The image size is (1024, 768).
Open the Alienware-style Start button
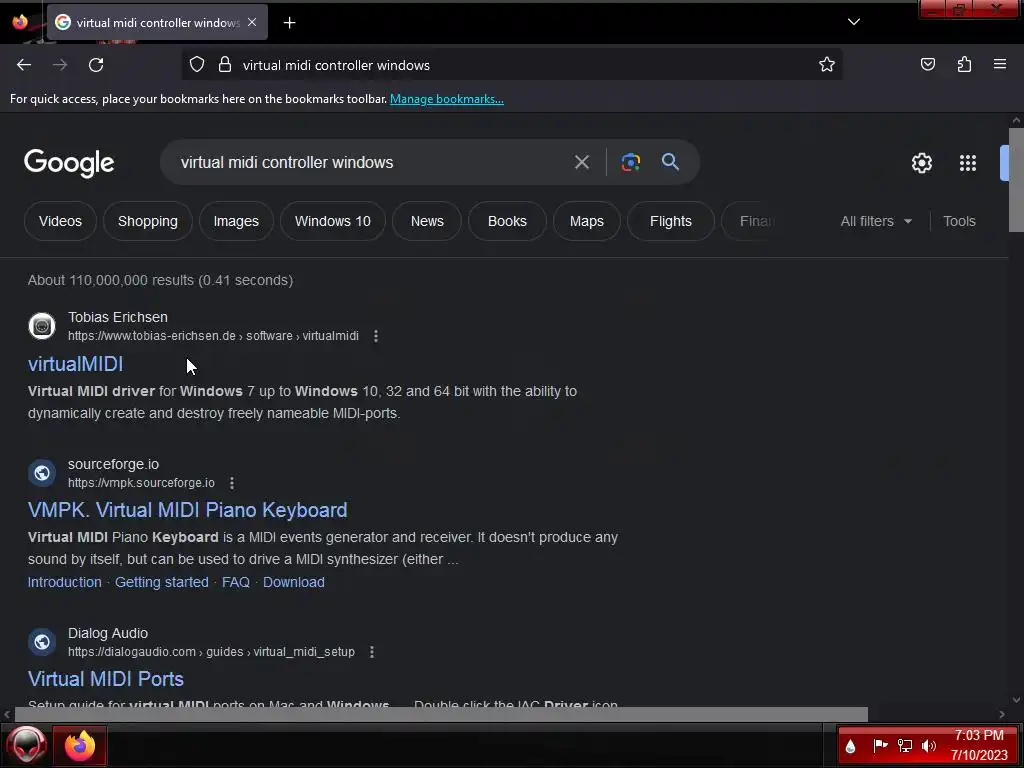[26, 745]
